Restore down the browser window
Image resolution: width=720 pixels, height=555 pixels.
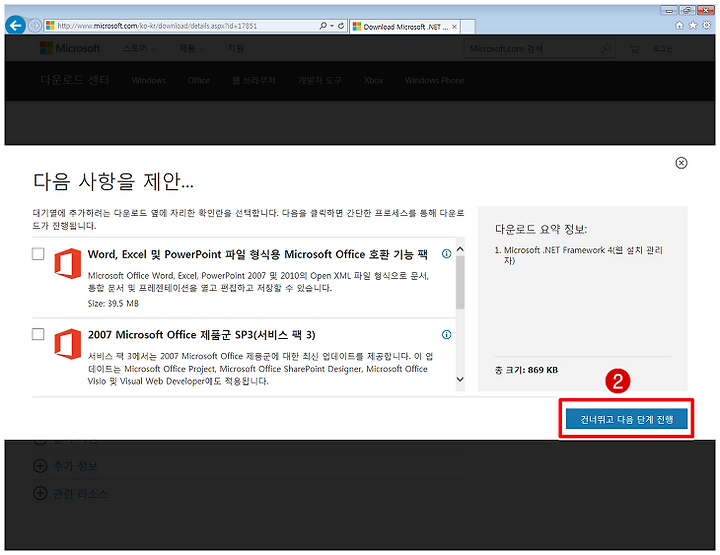(686, 10)
